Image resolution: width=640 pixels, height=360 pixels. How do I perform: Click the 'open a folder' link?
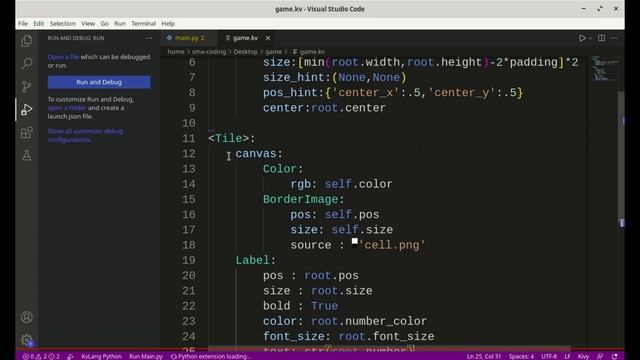67,108
